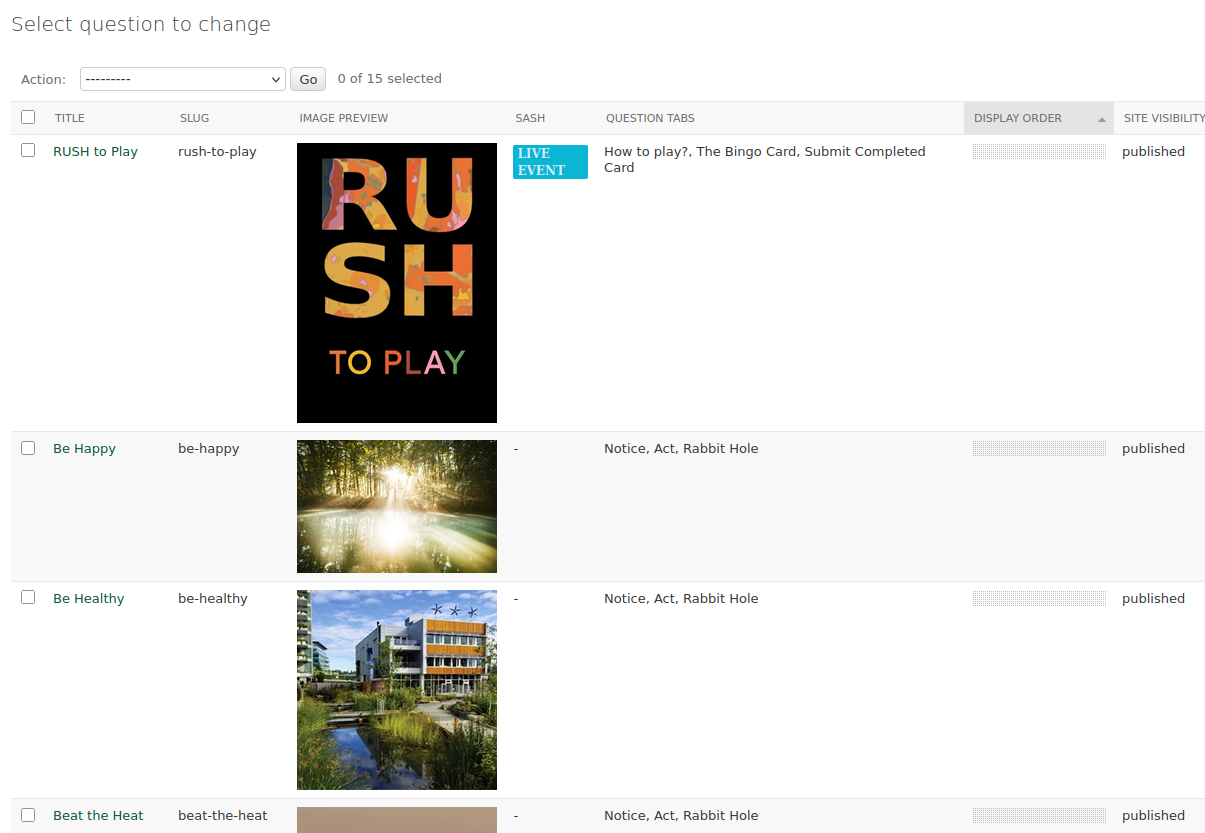Open the RUSH to Play question link

click(95, 152)
